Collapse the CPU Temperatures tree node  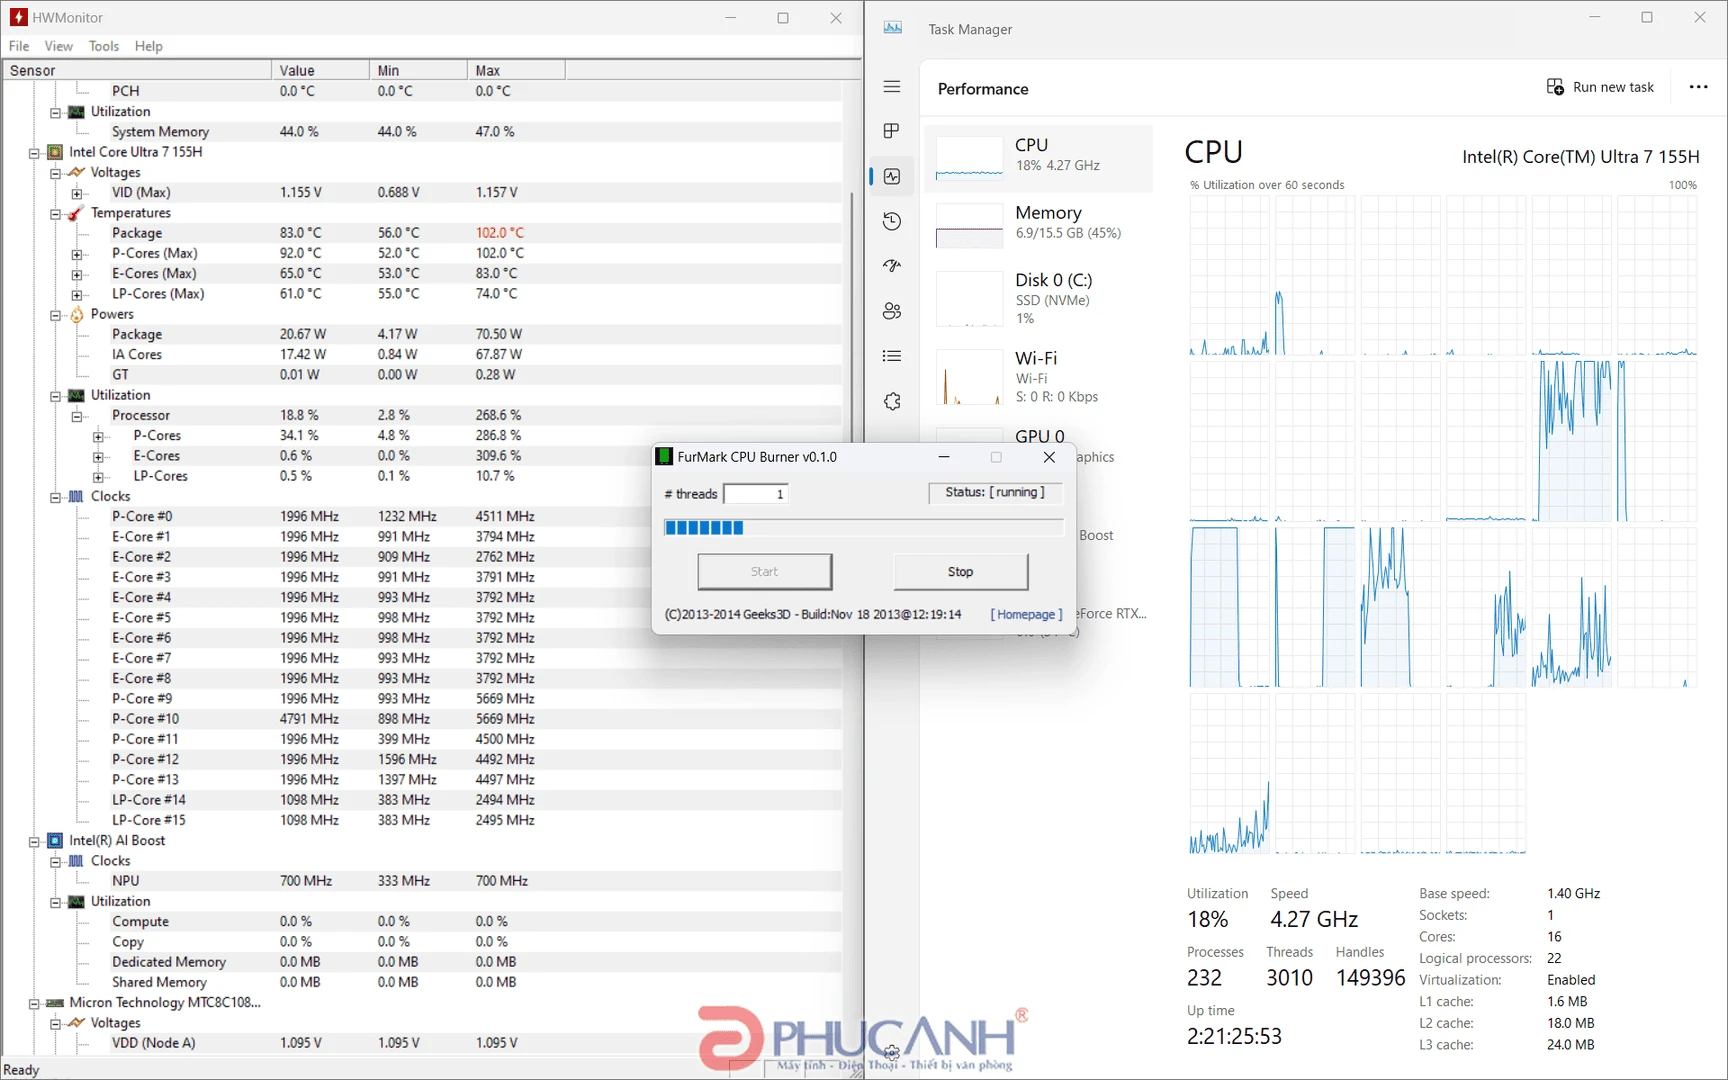[x=56, y=214]
